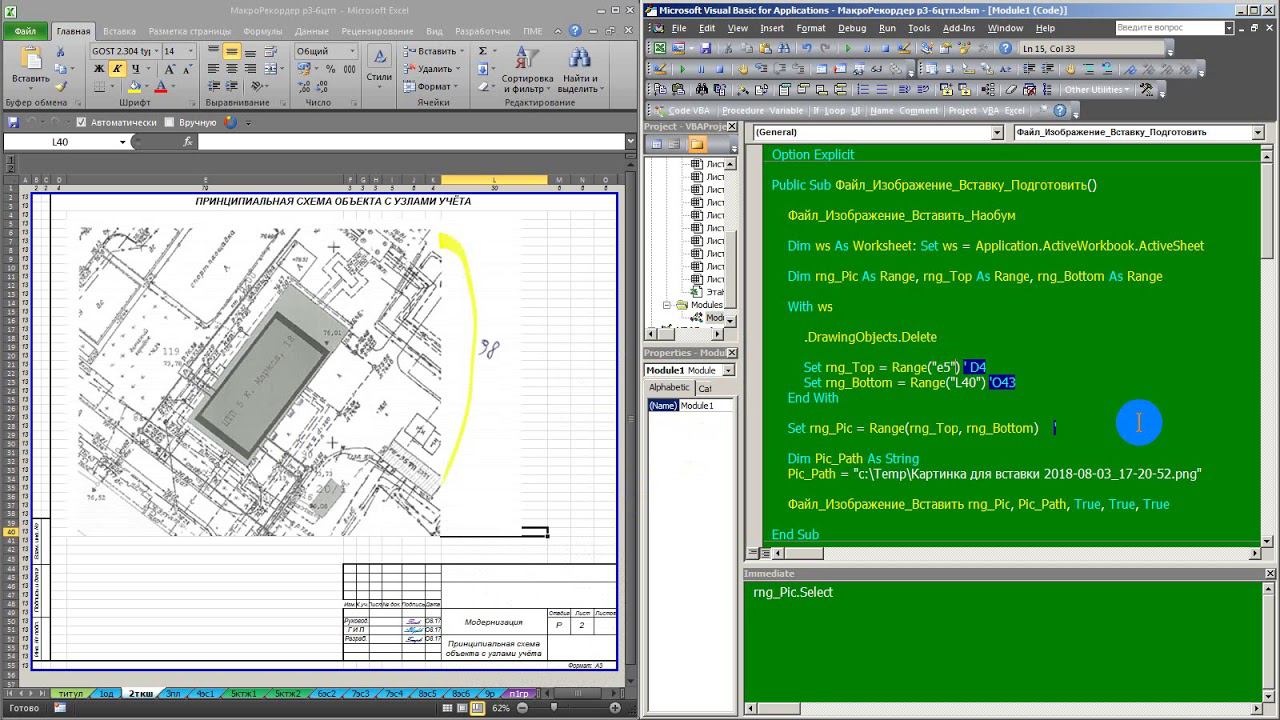Check the Вручную checkbox
This screenshot has height=720, width=1280.
coord(169,122)
